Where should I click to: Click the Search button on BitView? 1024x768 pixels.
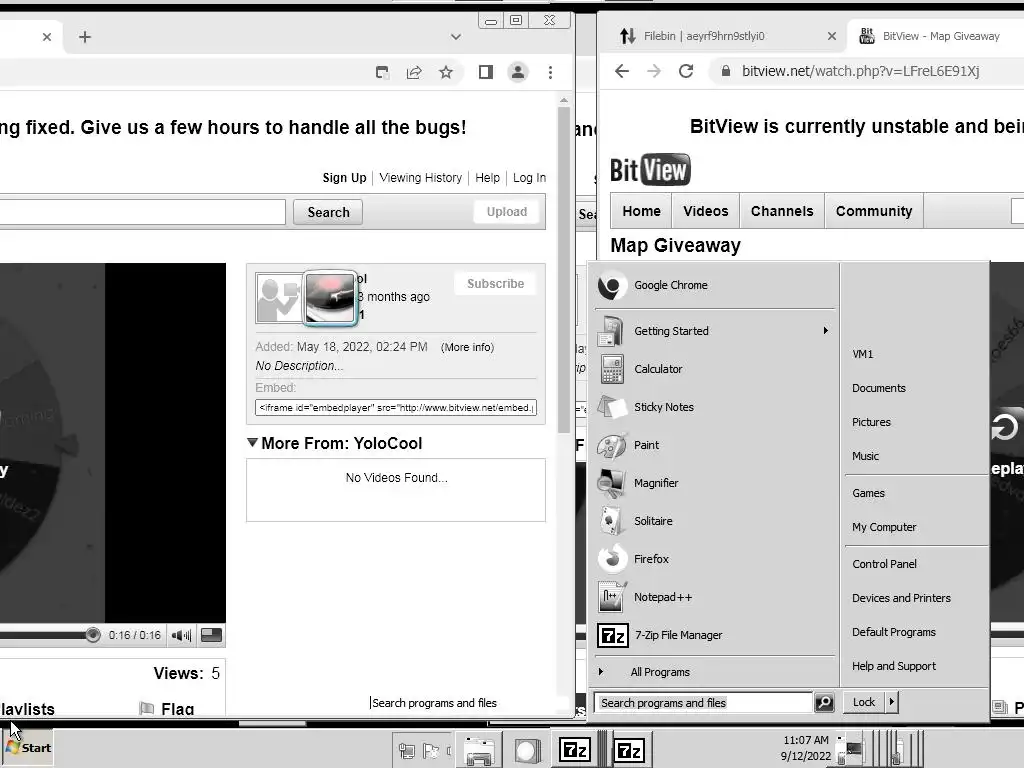(x=328, y=212)
